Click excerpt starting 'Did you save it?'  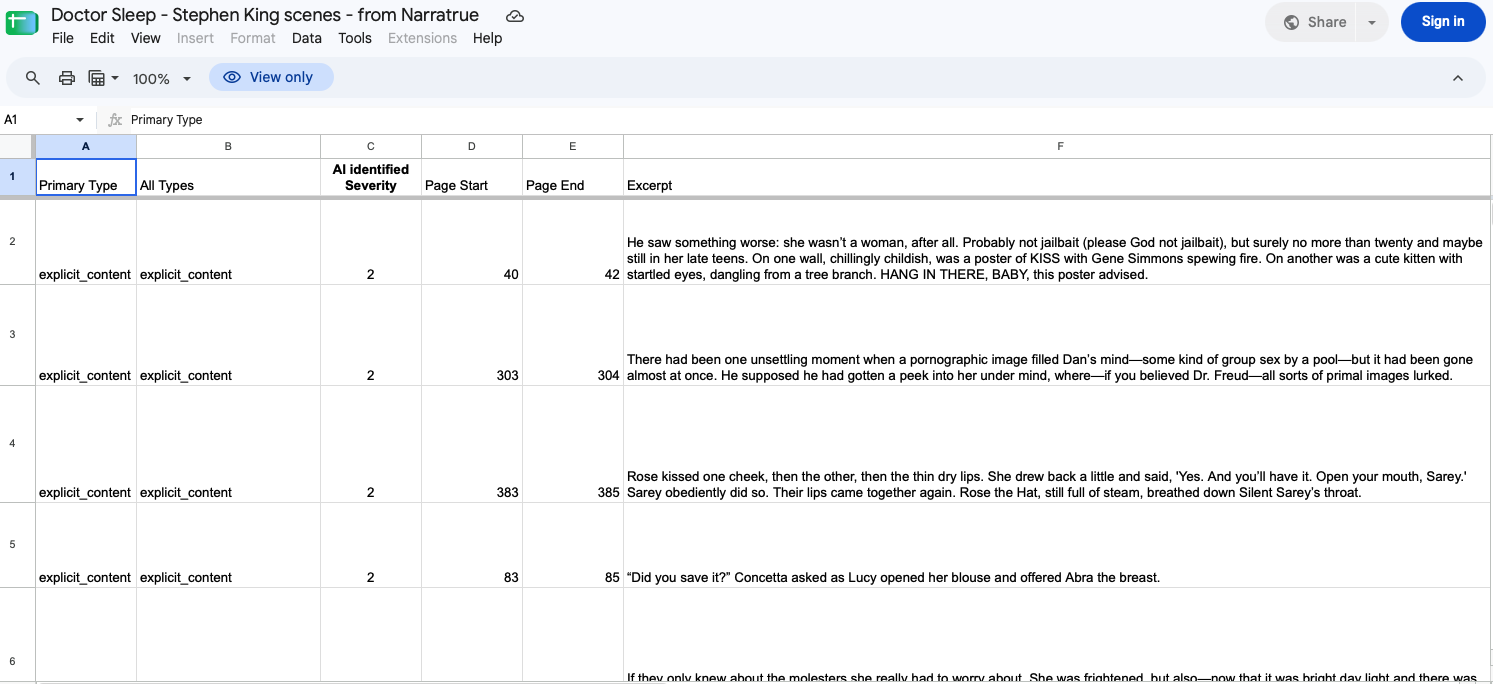(1057, 545)
